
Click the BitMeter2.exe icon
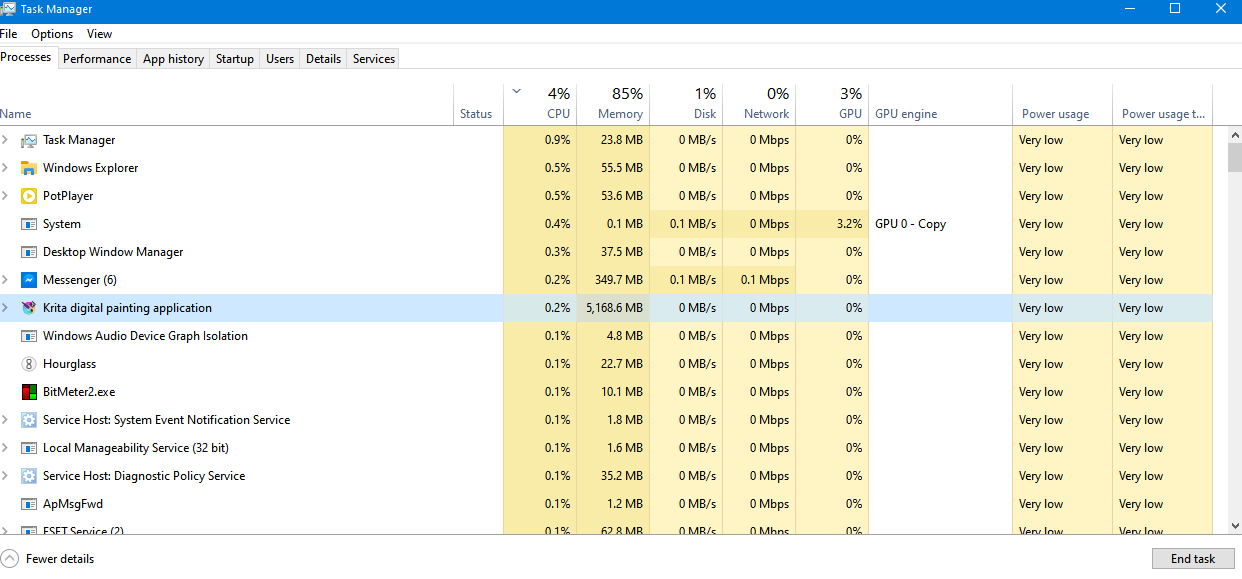click(29, 392)
